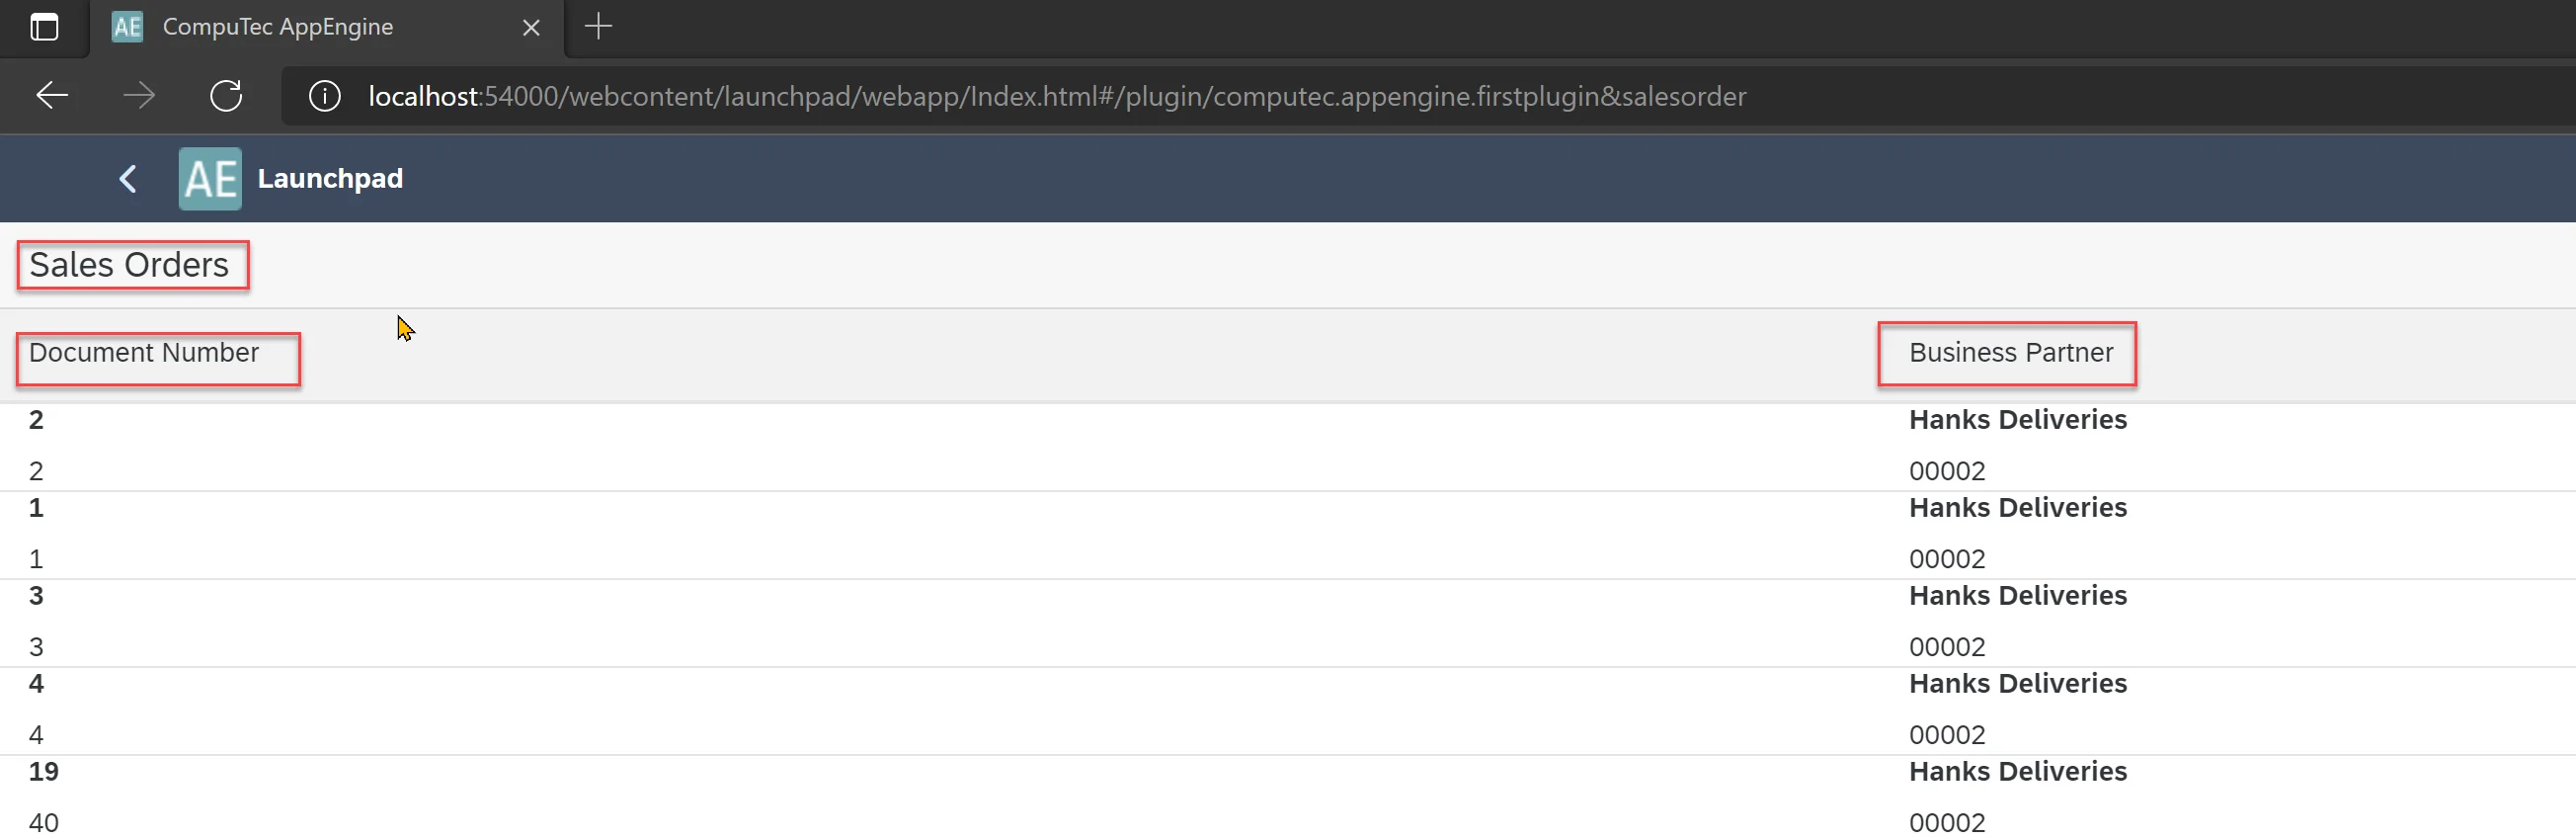Click the browser back arrow
Screen dimensions: 2576x838
point(52,96)
